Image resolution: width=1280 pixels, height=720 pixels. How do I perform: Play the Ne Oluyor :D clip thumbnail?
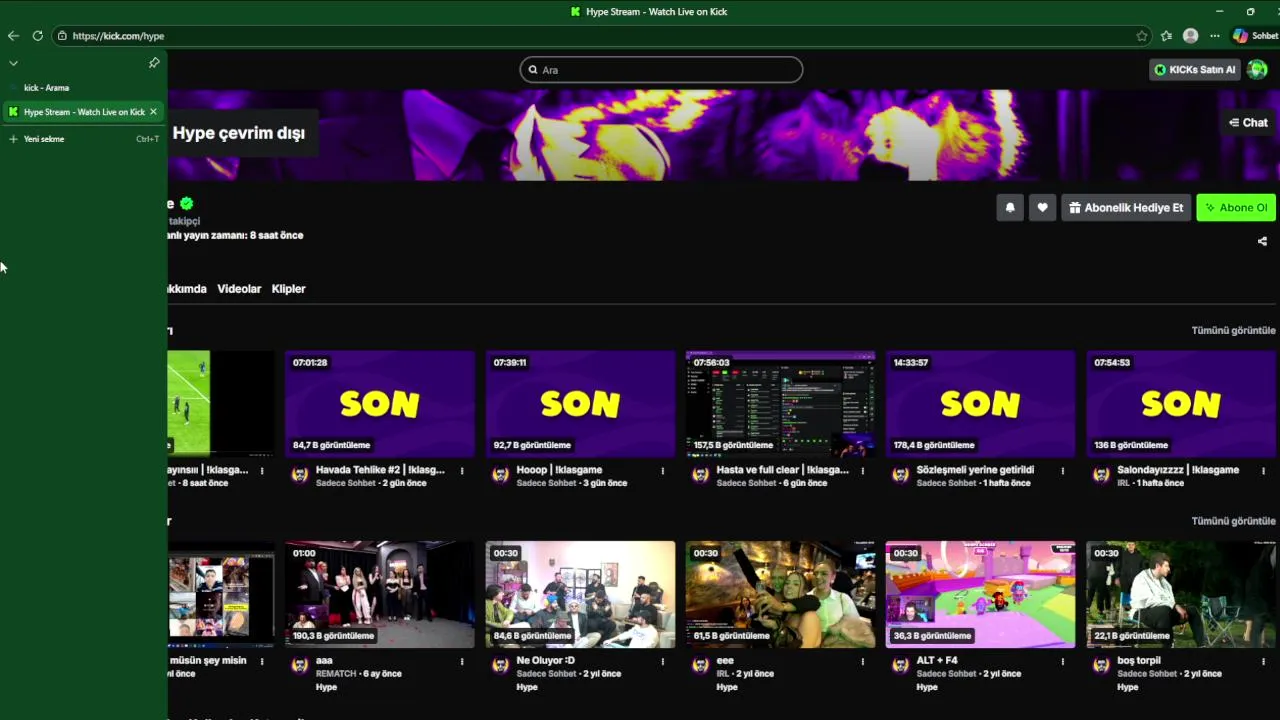(580, 595)
